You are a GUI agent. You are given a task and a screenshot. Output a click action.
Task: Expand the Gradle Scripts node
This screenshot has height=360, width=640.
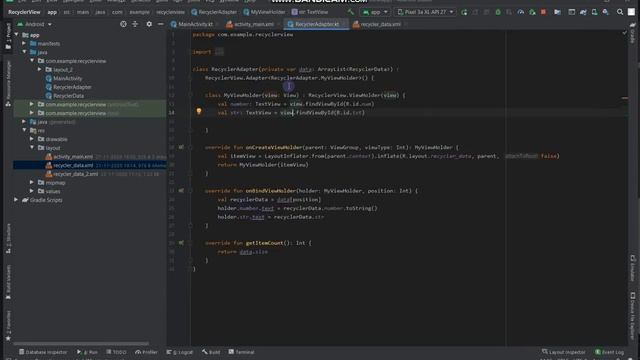click(16, 200)
